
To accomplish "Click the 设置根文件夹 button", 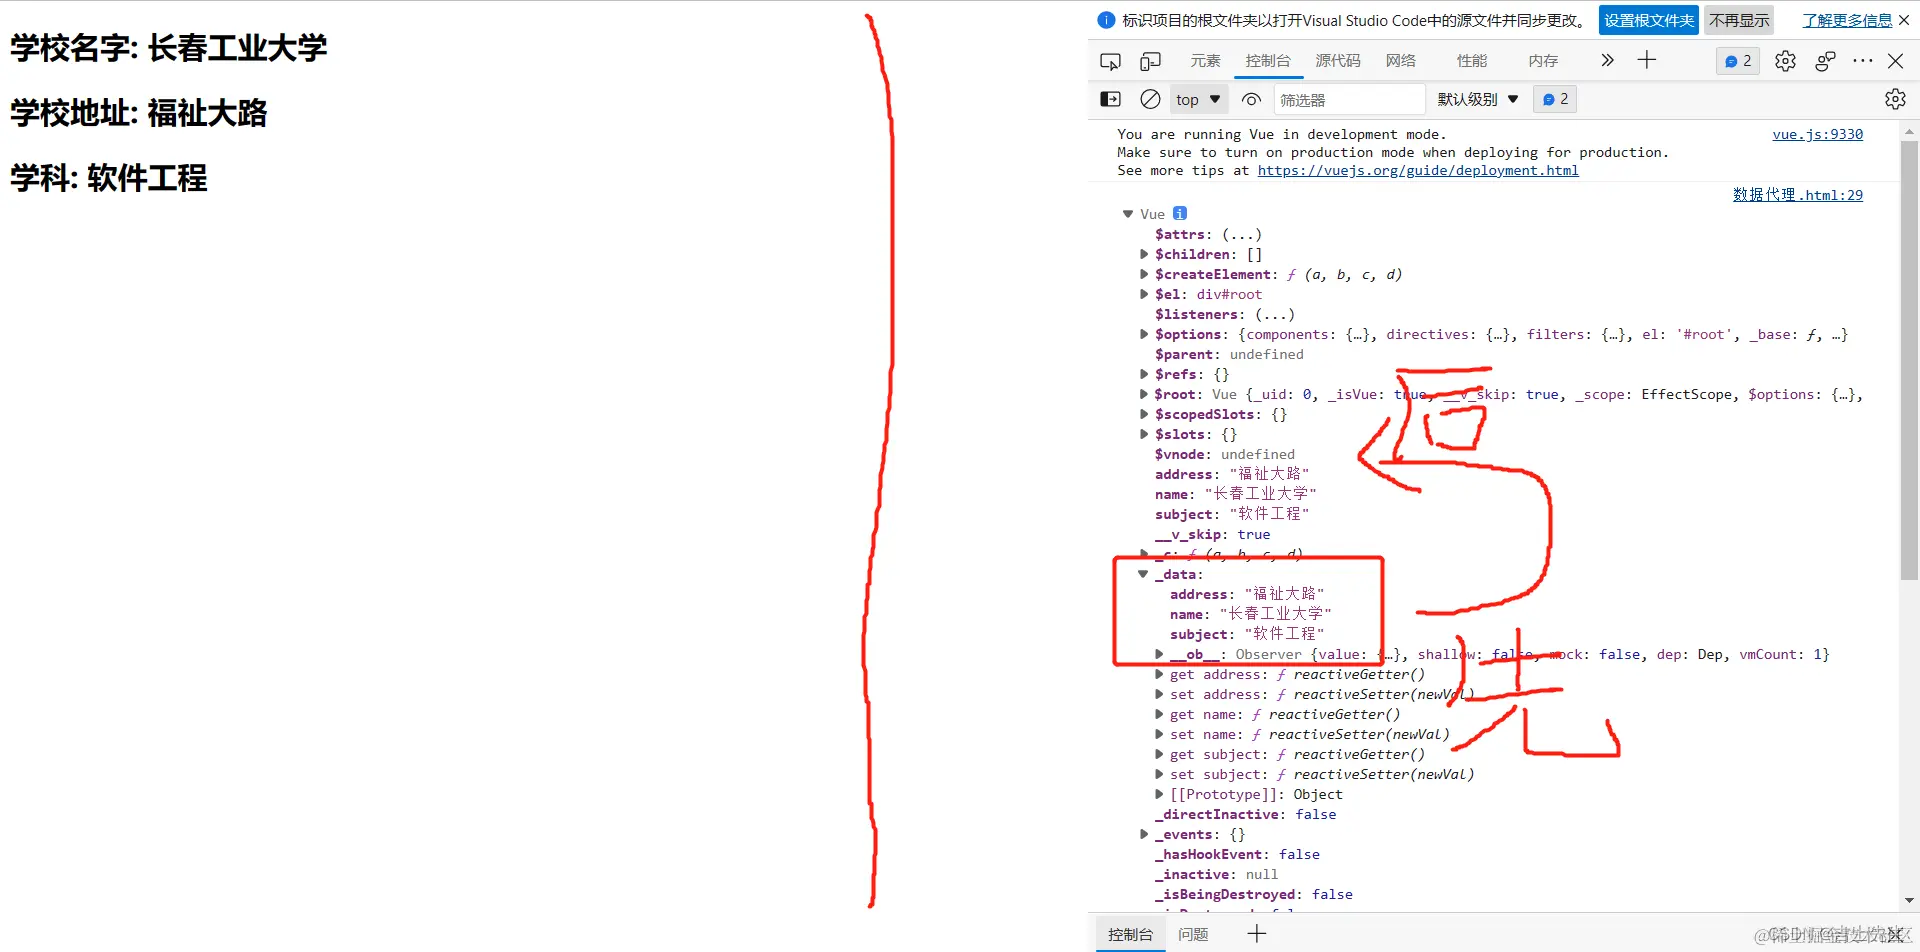I will [1649, 20].
